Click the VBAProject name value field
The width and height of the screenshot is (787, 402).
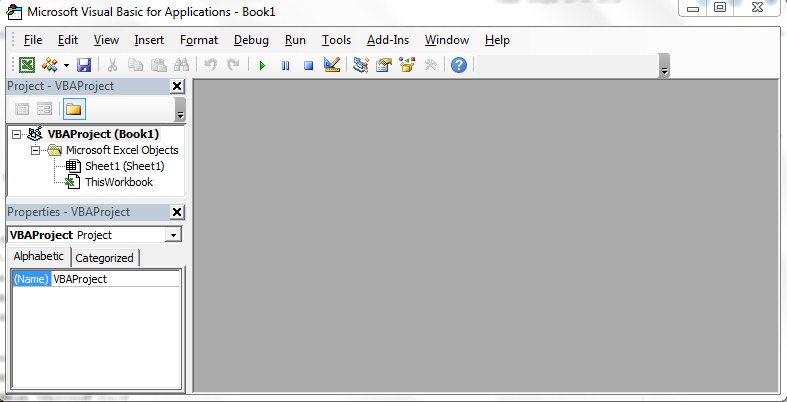coord(115,279)
